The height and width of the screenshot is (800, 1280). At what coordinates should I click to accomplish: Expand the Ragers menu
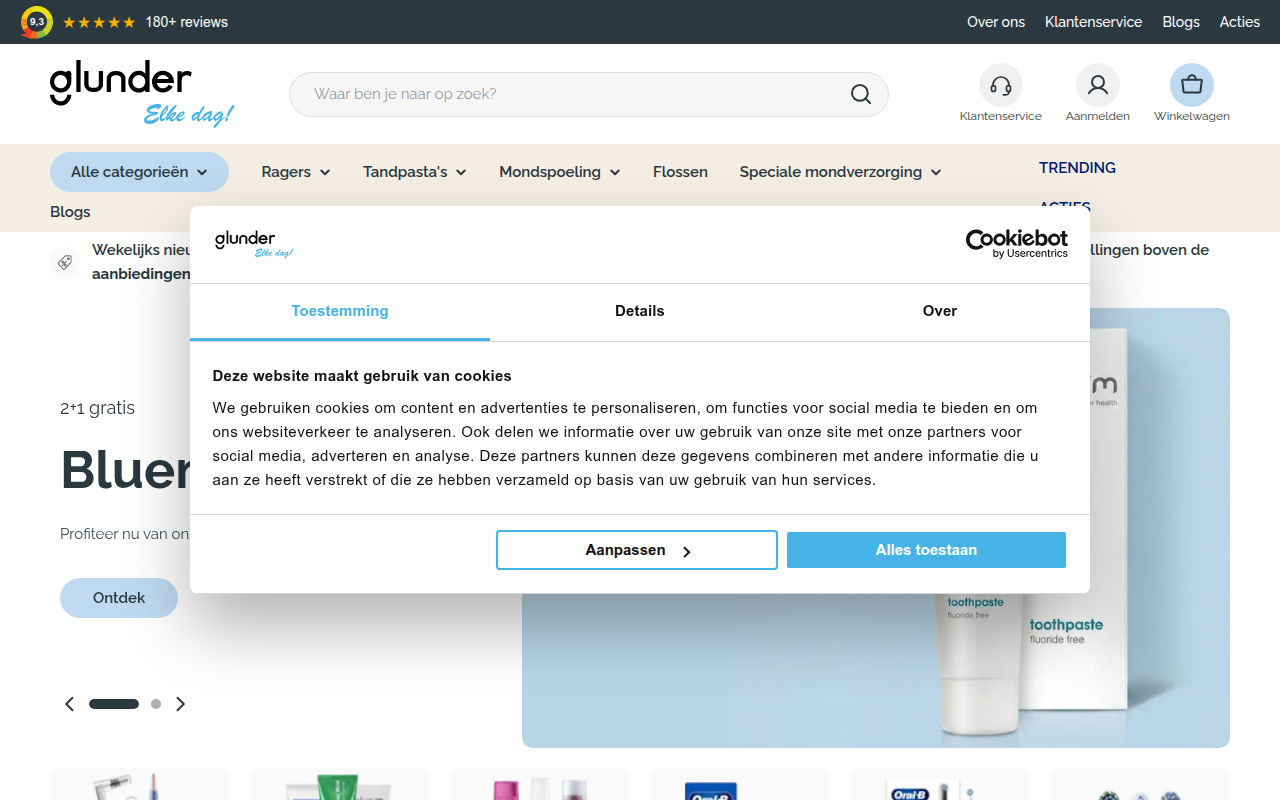296,172
